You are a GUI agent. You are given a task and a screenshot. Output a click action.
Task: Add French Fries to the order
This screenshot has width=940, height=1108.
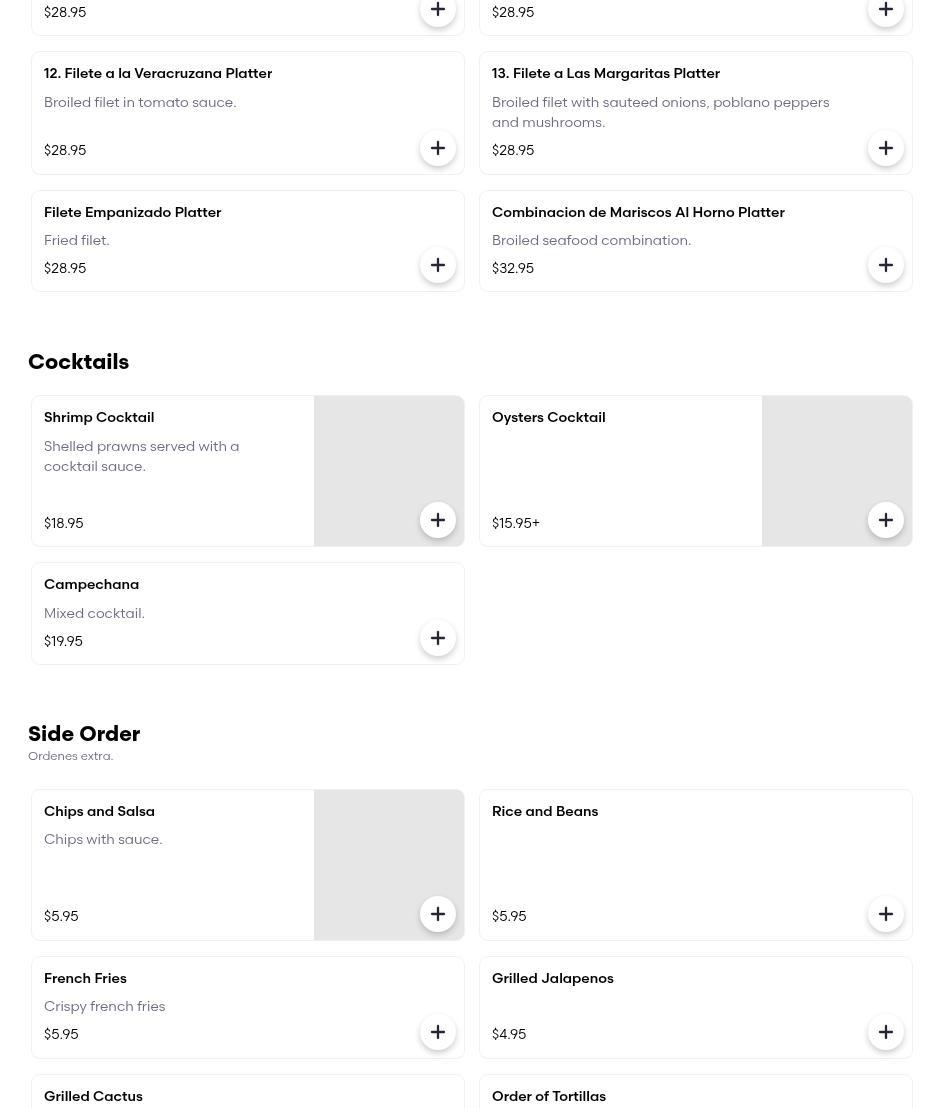click(x=437, y=1032)
